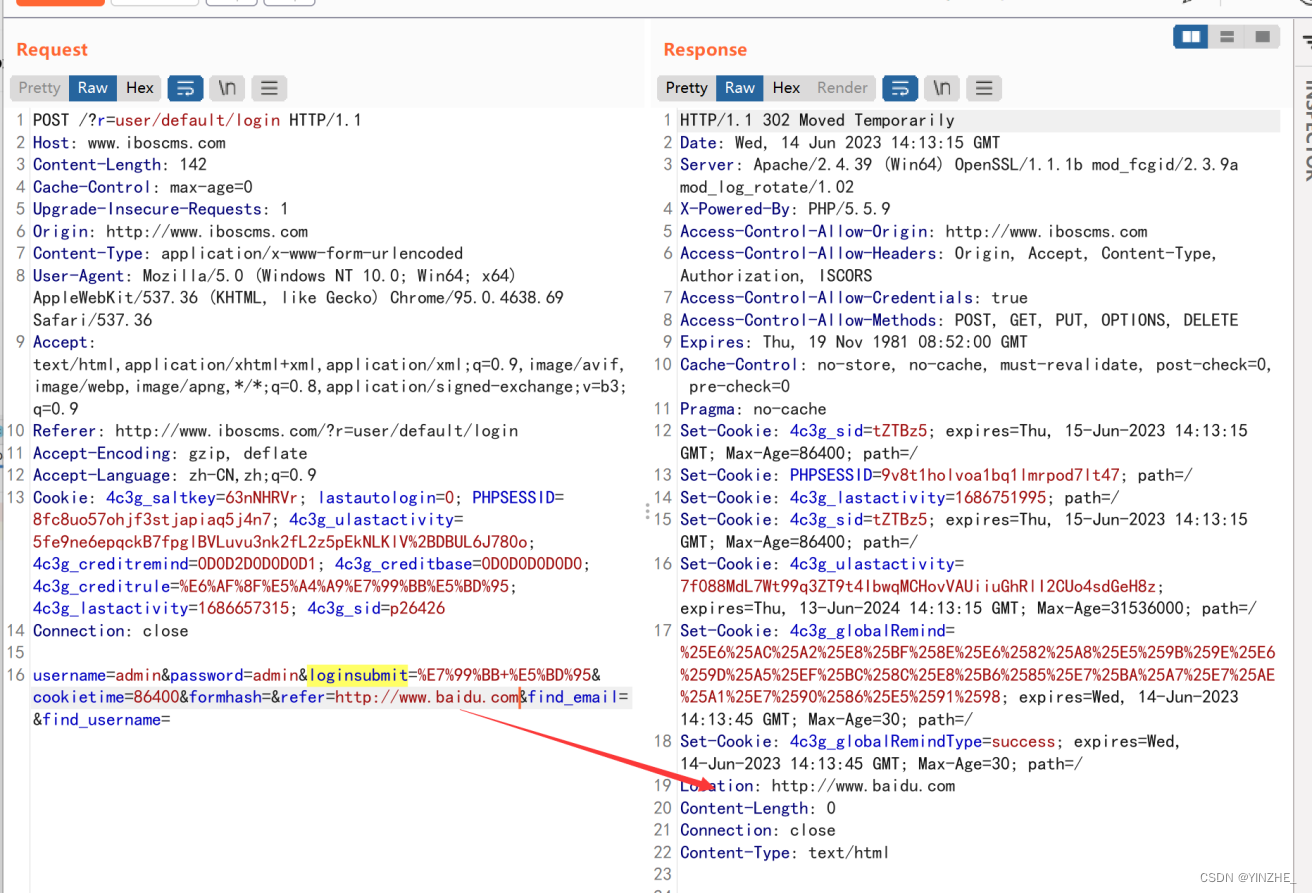Viewport: 1312px width, 893px height.
Task: Click the cookietime=86400 body parameter
Action: [x=106, y=697]
